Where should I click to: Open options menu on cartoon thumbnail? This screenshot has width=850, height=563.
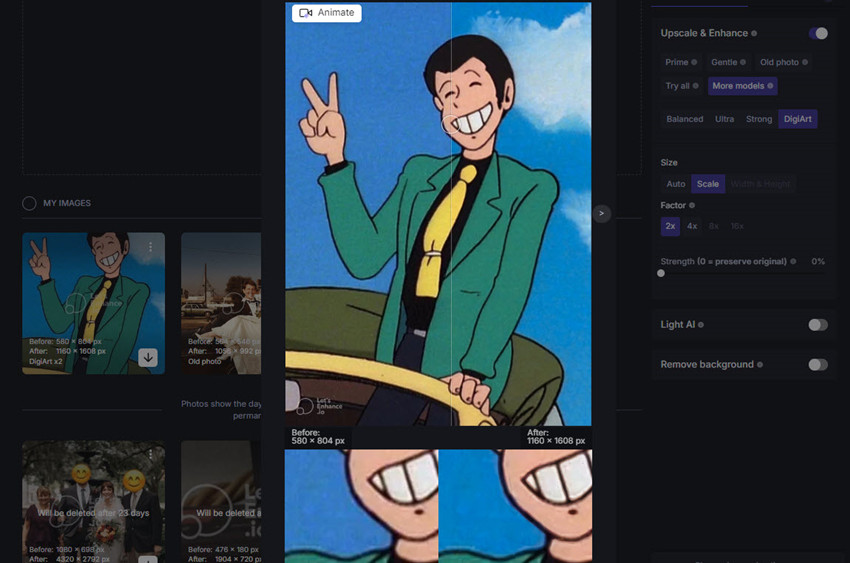(150, 247)
